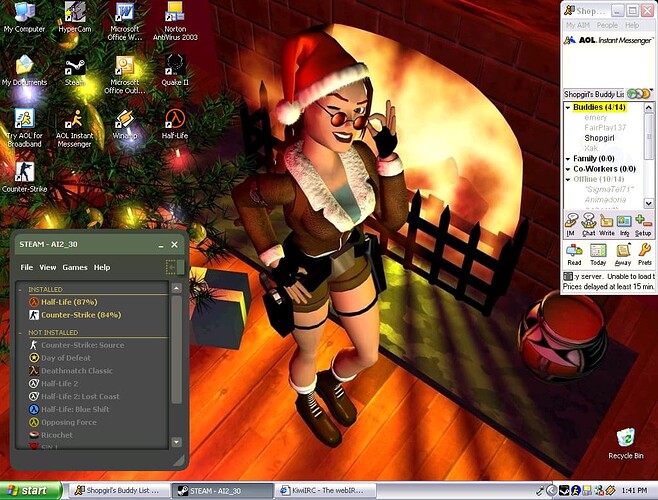Select buddy emery in AIM list

[x=595, y=118]
